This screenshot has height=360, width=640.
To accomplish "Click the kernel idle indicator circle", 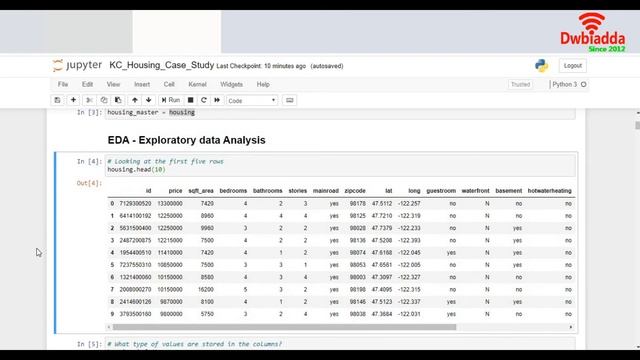I will click(x=584, y=84).
